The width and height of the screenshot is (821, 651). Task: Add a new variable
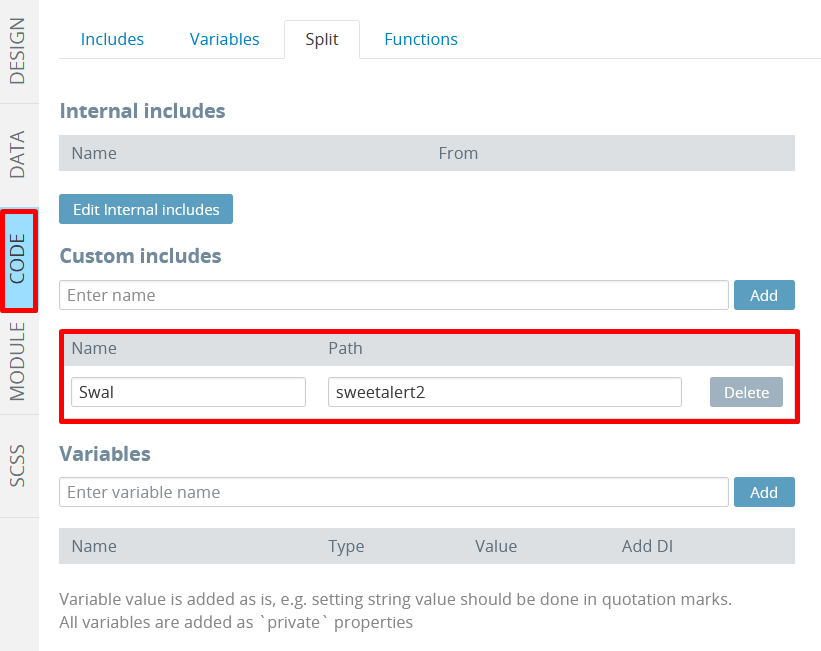click(764, 492)
